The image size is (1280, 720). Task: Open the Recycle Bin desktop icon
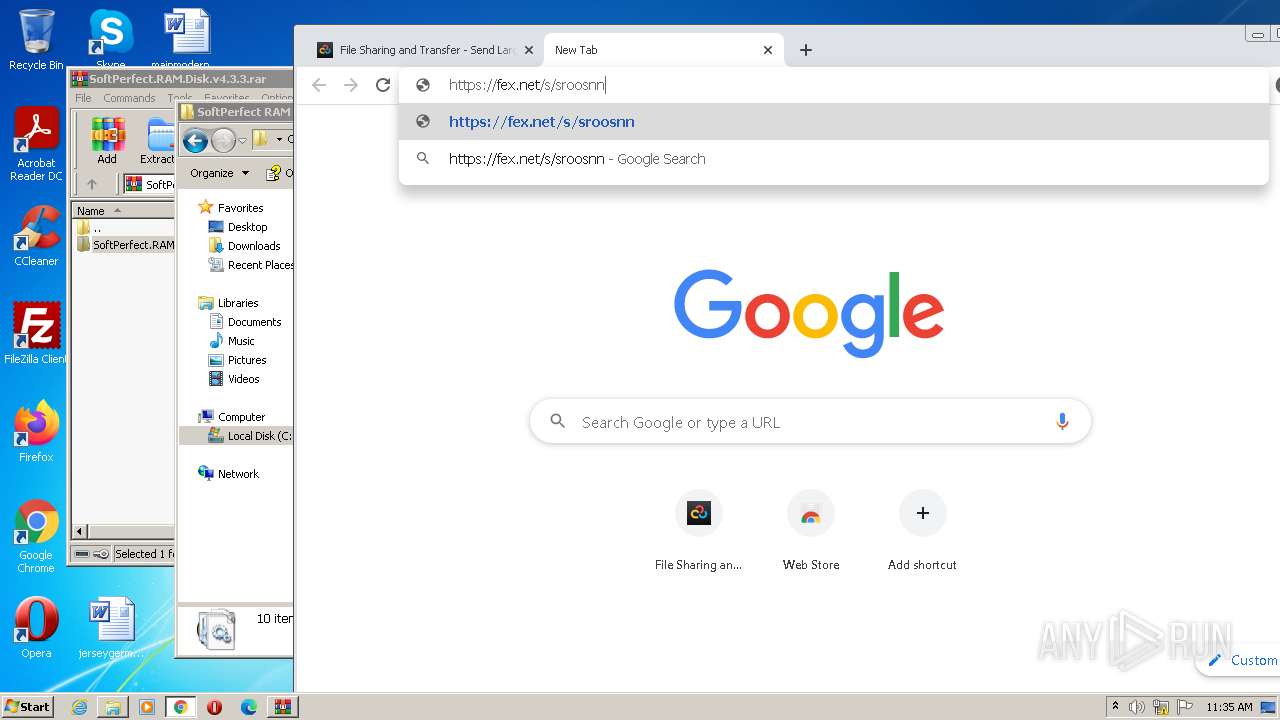[x=36, y=40]
